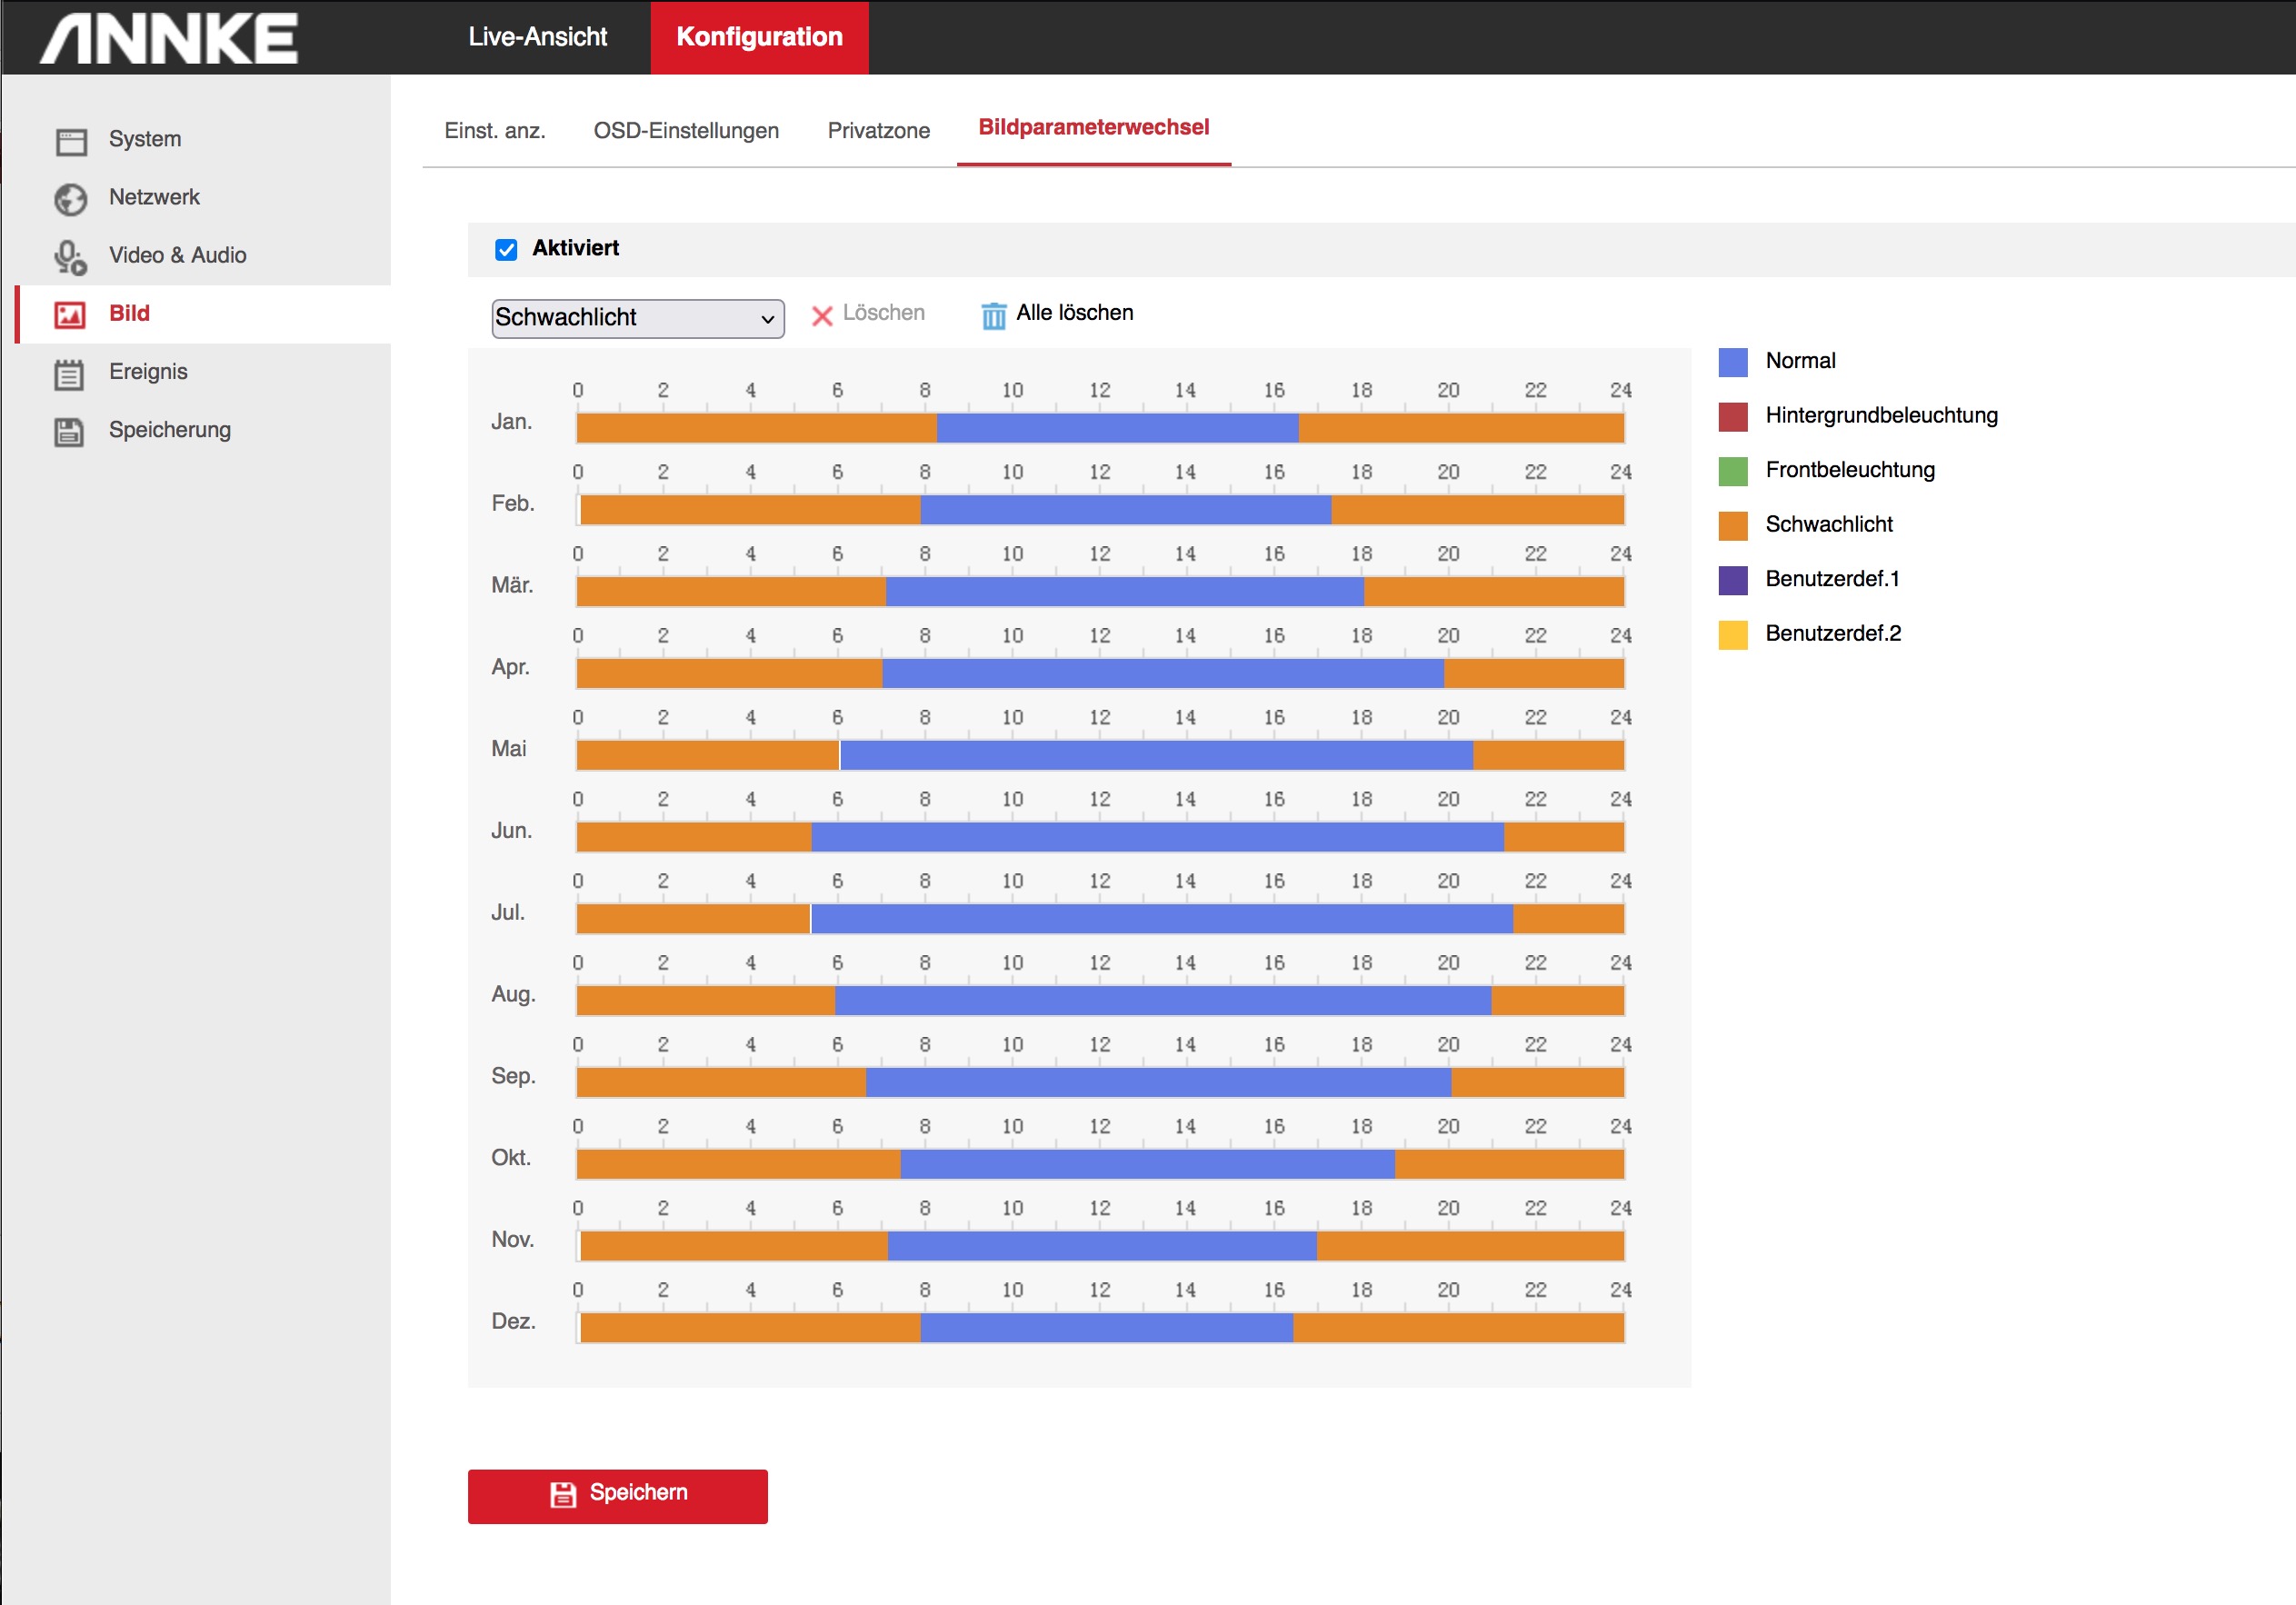Click the Normal blue color swatch
This screenshot has width=2296, height=1605.
coord(1732,361)
